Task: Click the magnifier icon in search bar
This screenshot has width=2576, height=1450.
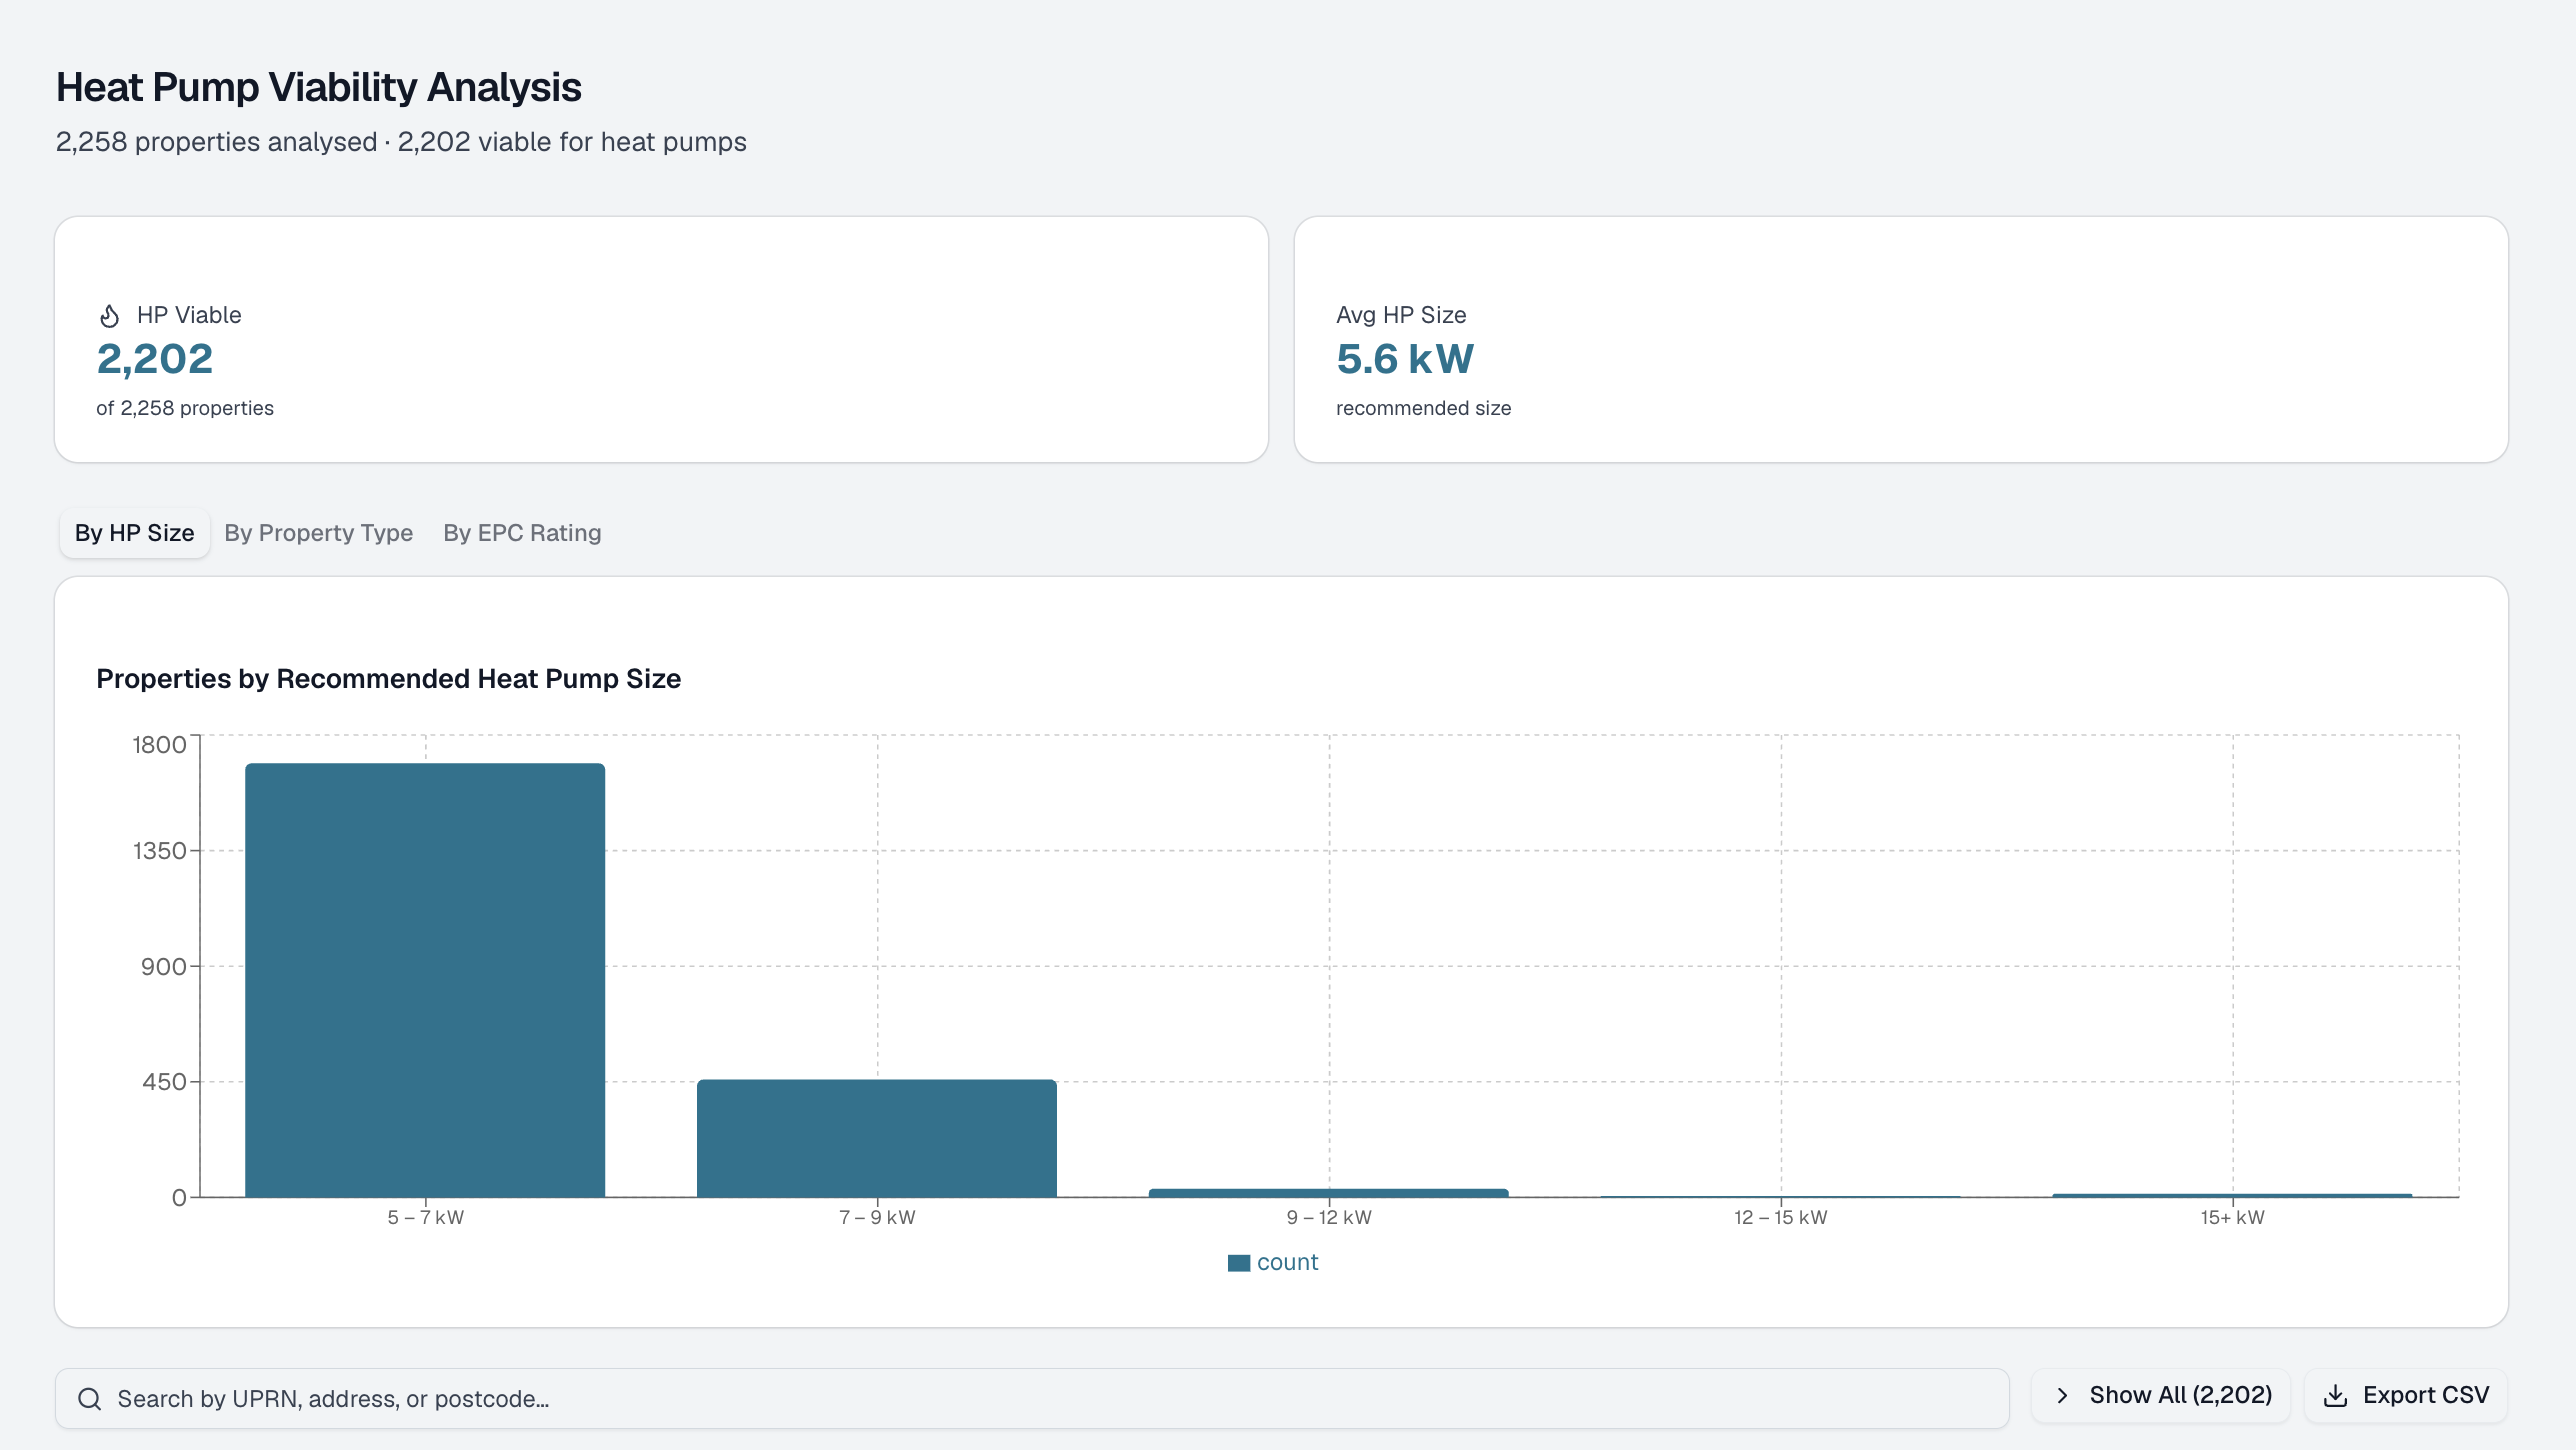Action: coord(90,1398)
